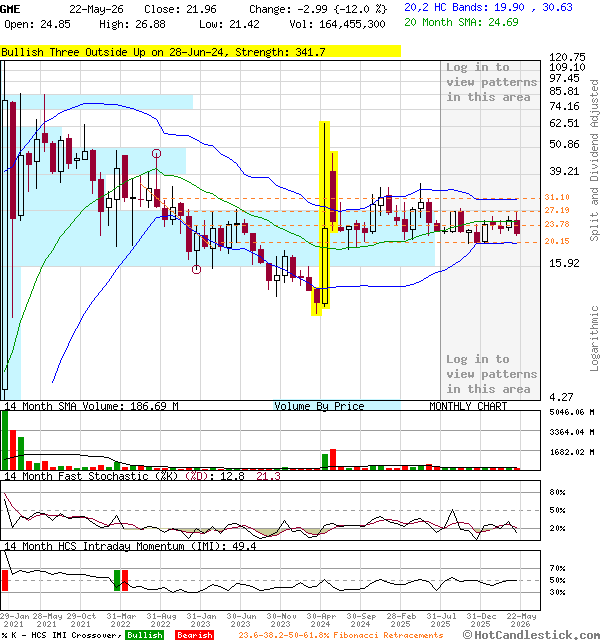Click the red Bearish legend badge

tap(194, 635)
